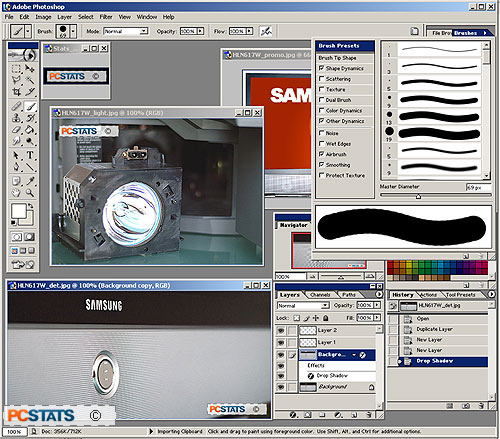Toggle the Smoothing checkbox
500x439 pixels.
click(x=321, y=165)
